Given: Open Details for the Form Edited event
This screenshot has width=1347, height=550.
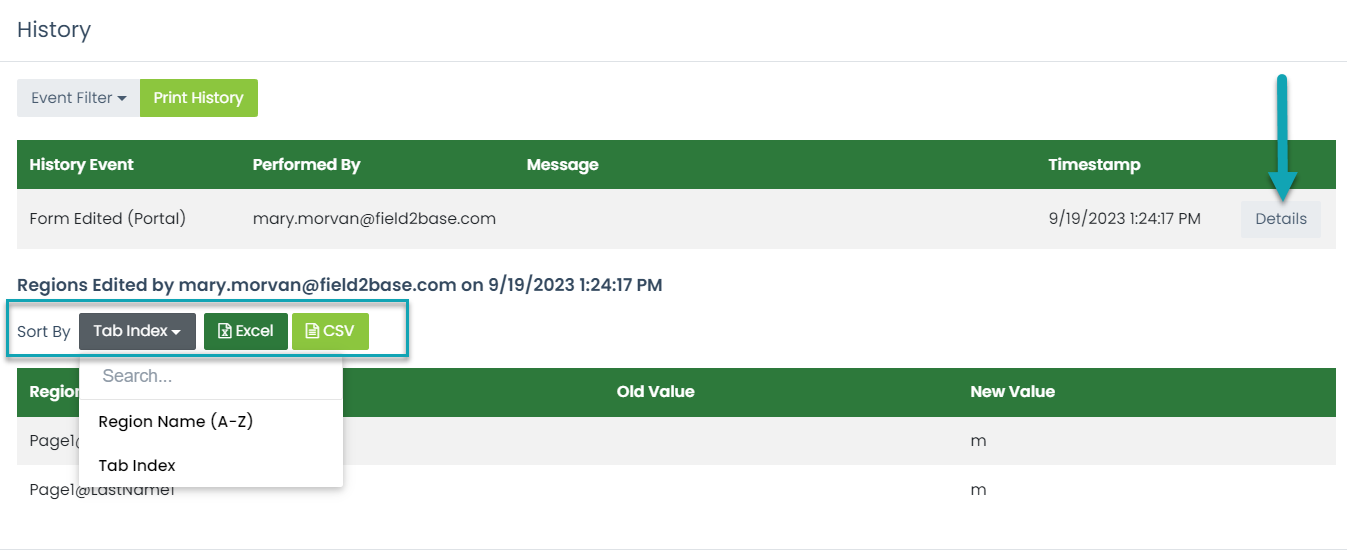Looking at the screenshot, I should (1280, 219).
